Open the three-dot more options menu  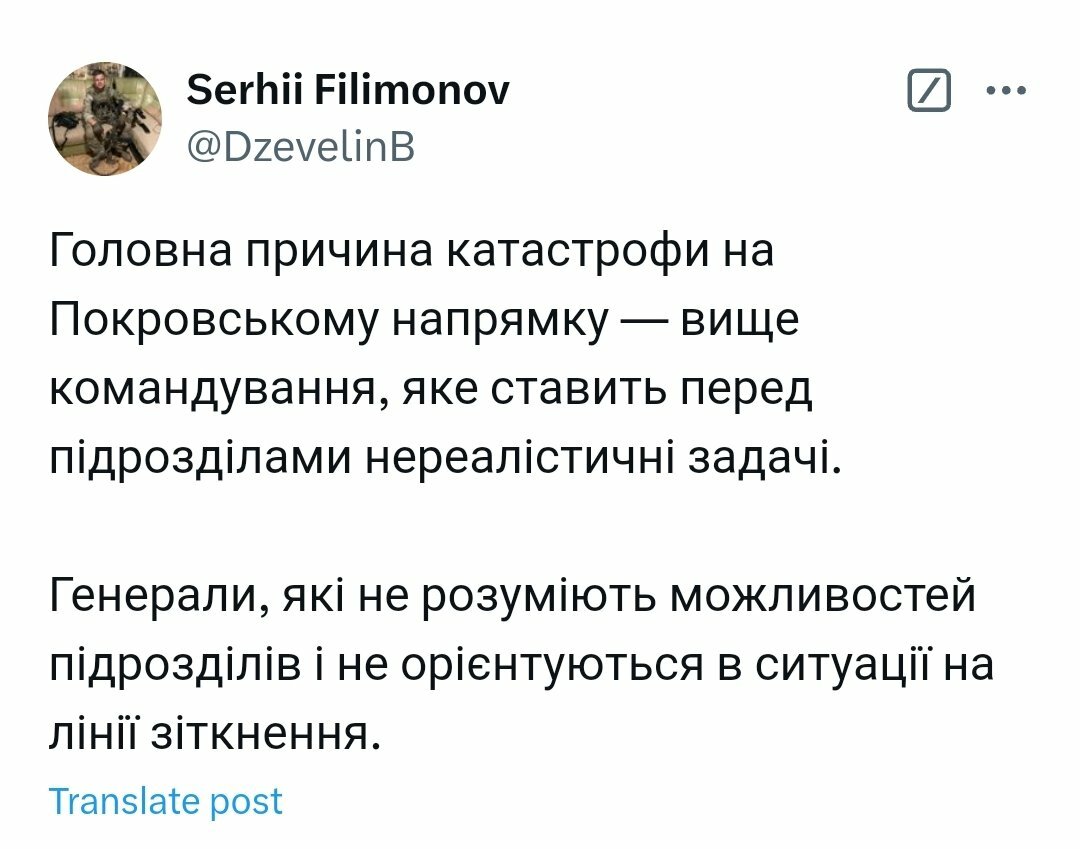1006,90
